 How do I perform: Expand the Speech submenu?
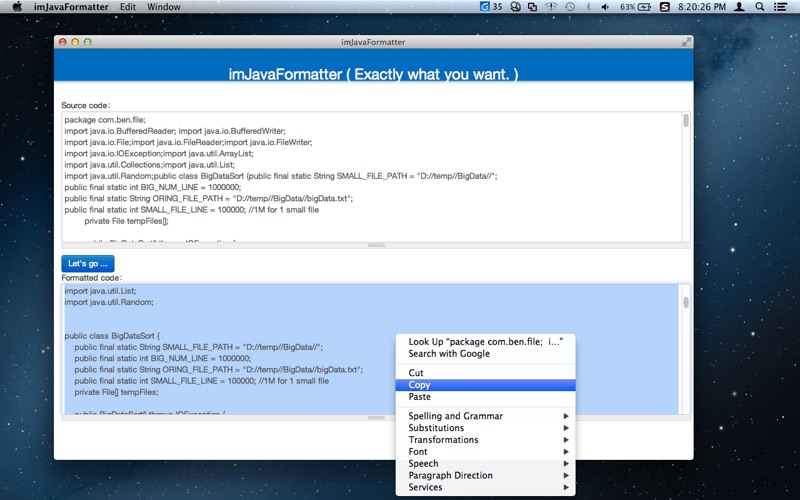coord(485,463)
